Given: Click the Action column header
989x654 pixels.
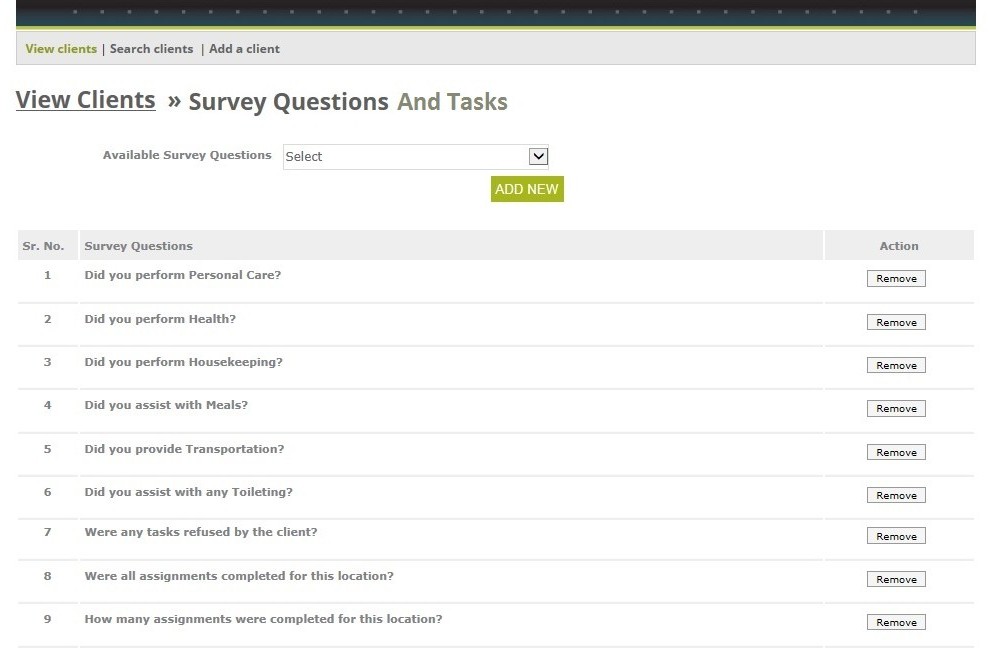Looking at the screenshot, I should click(x=898, y=246).
